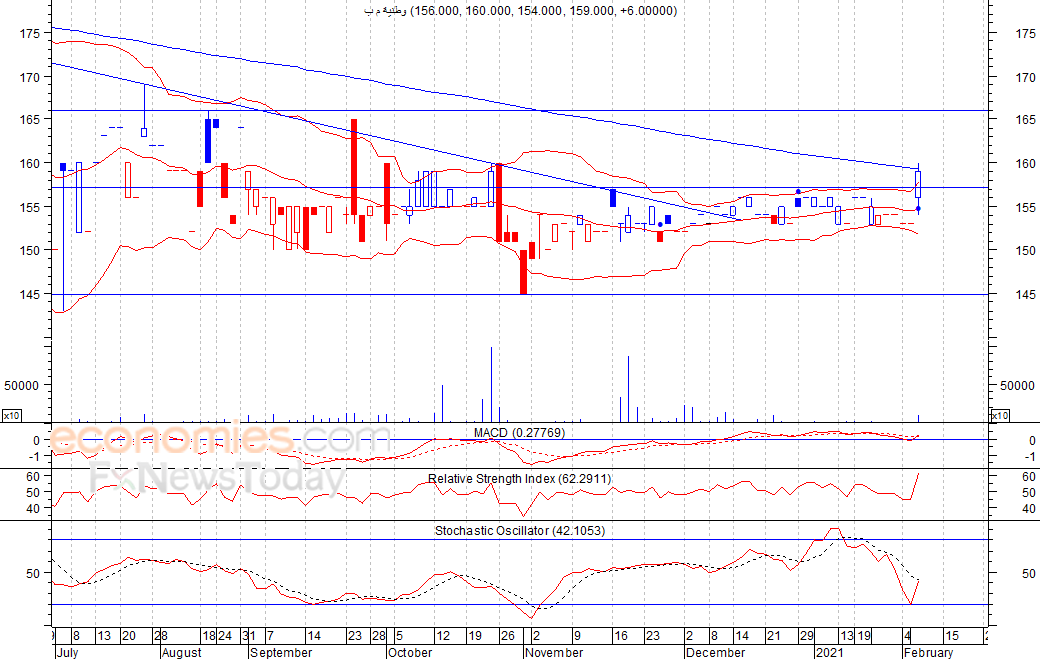Click the 160 price label on right axis
The height and width of the screenshot is (659, 1040).
pyautogui.click(x=1025, y=163)
